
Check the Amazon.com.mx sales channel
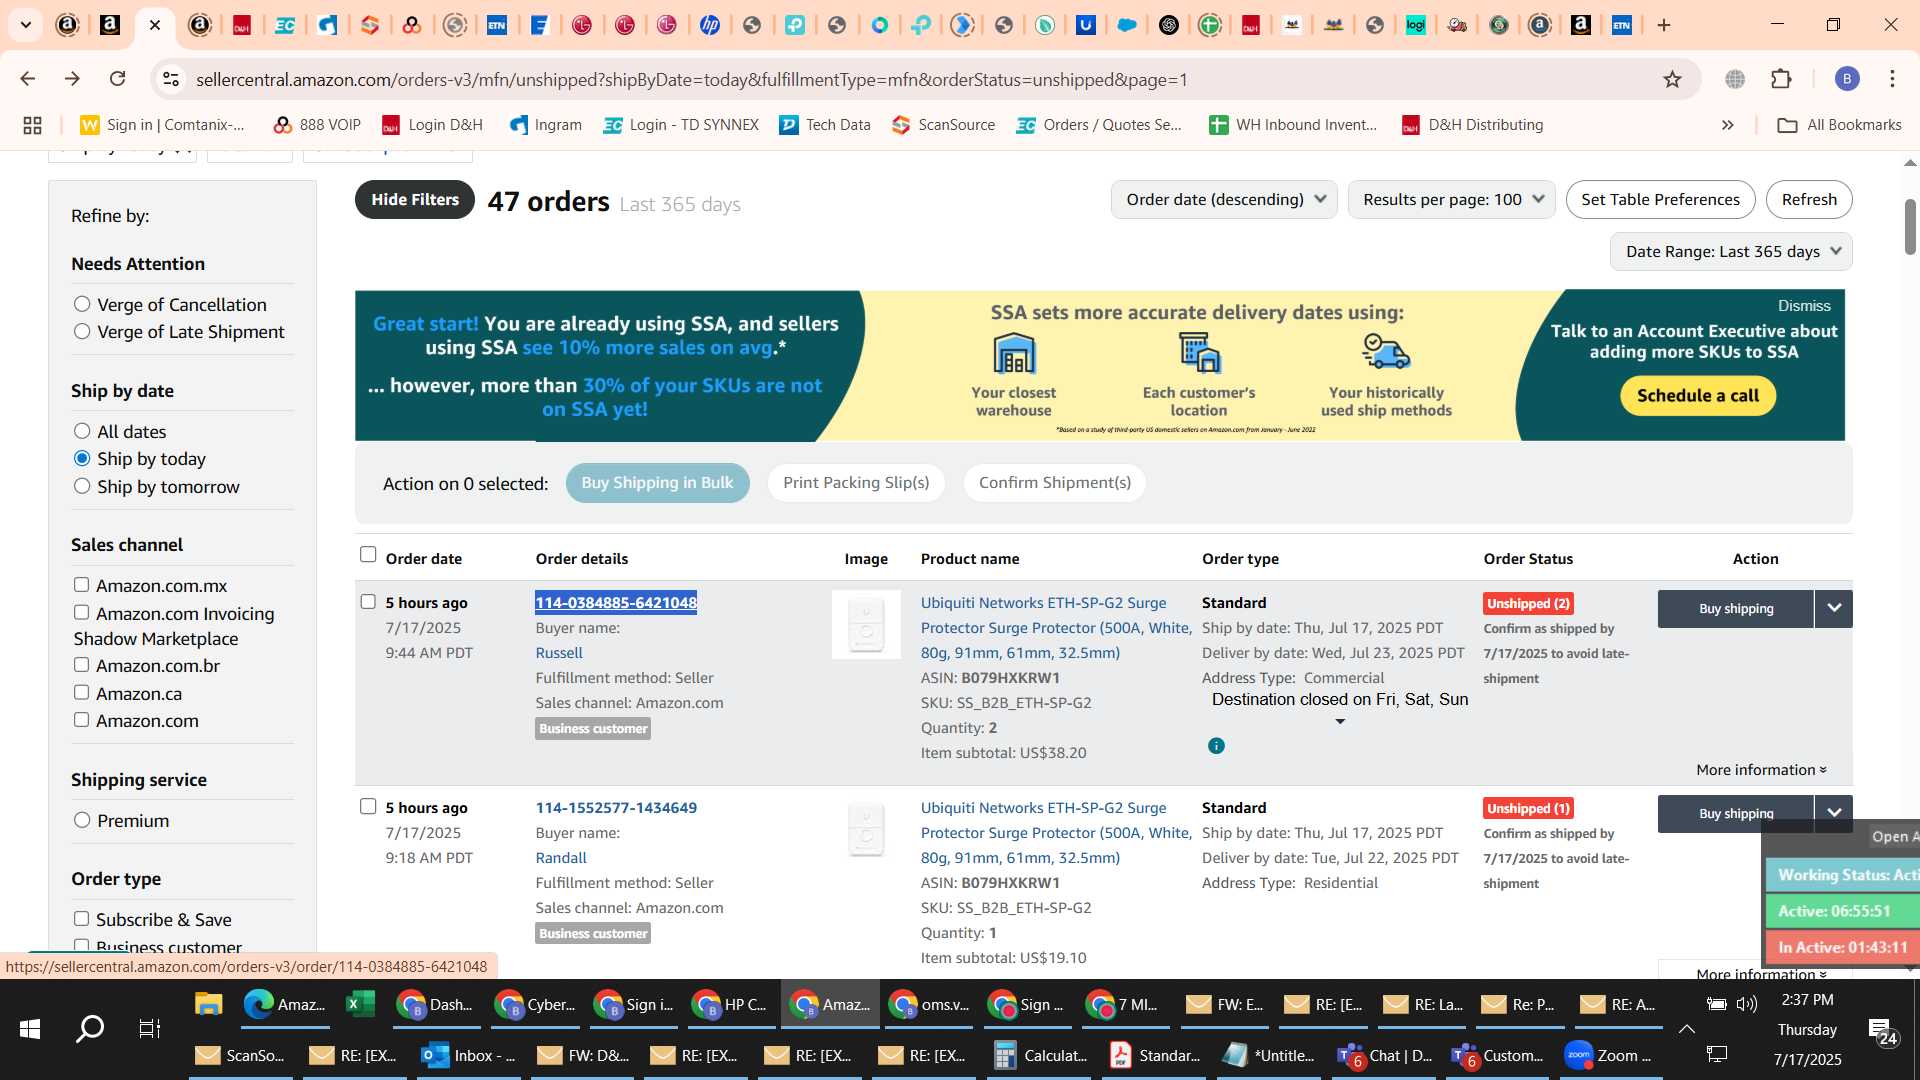point(81,585)
